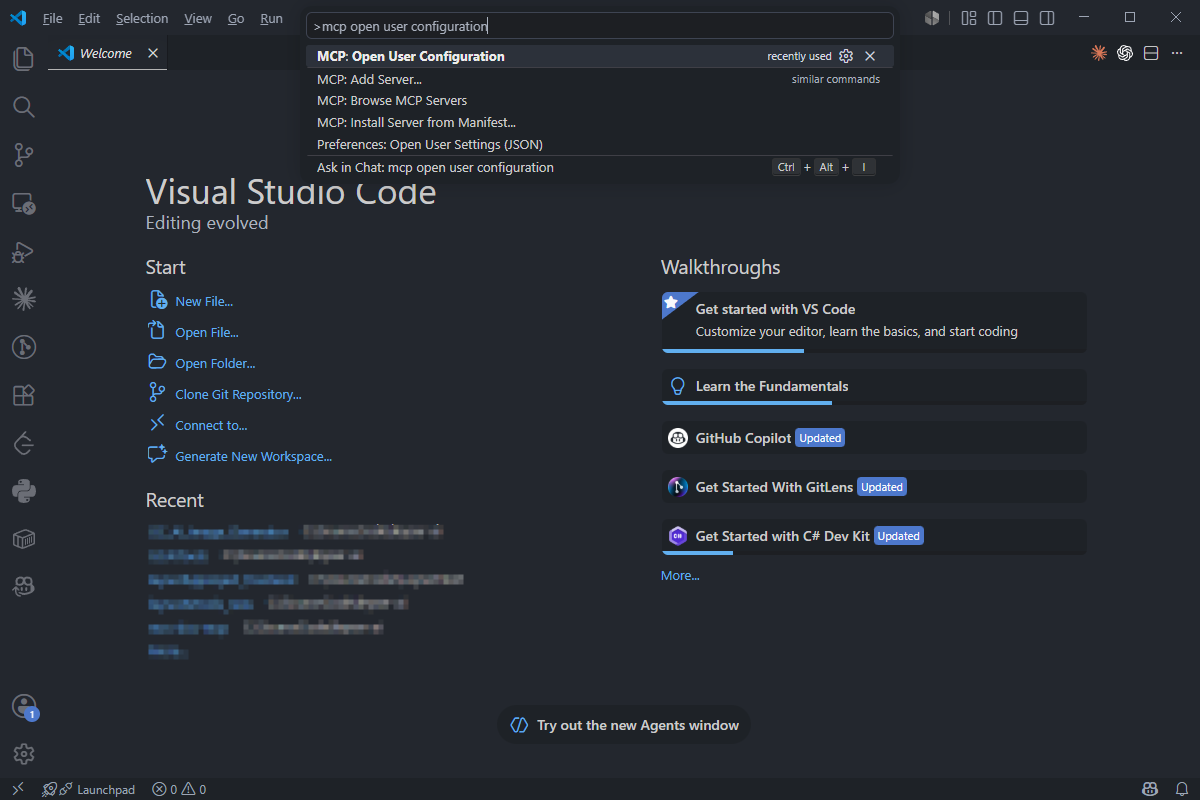The height and width of the screenshot is (800, 1200).
Task: Open the Containers icon in activity bar
Action: [23, 540]
